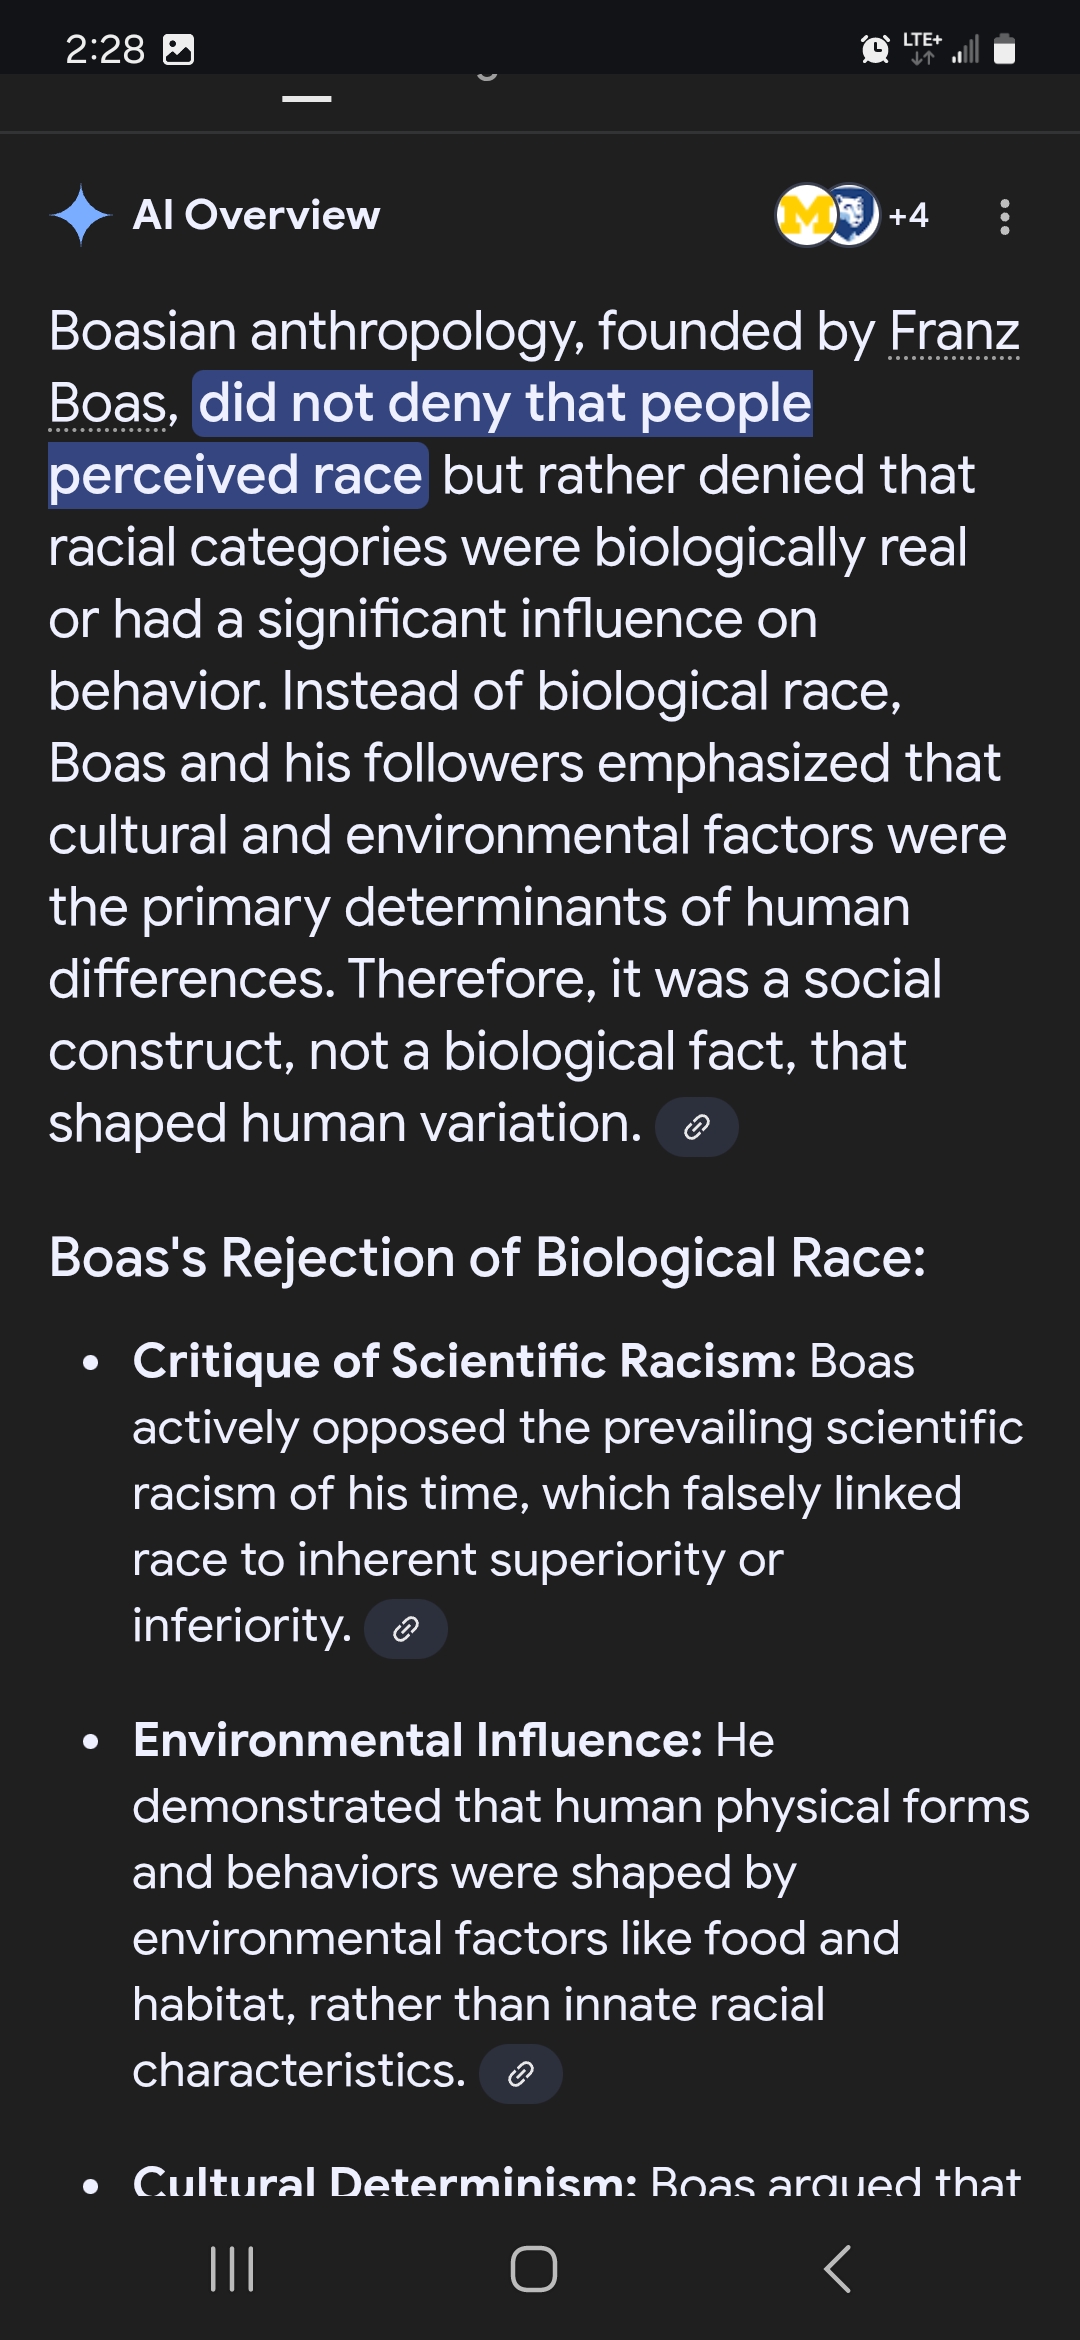The width and height of the screenshot is (1080, 2340).
Task: Open the Michigan M source icon
Action: [x=806, y=215]
